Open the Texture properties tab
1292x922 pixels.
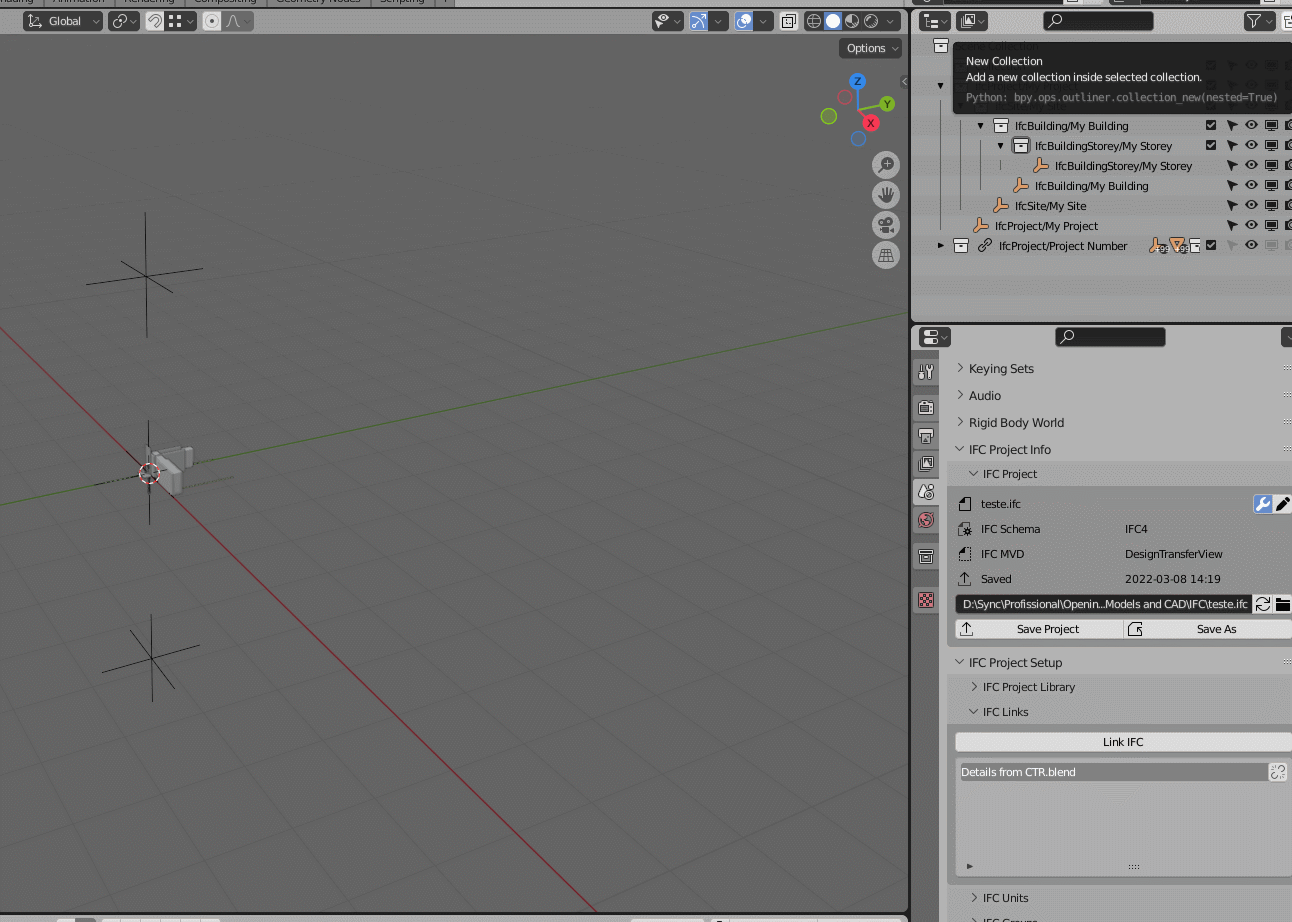point(926,599)
